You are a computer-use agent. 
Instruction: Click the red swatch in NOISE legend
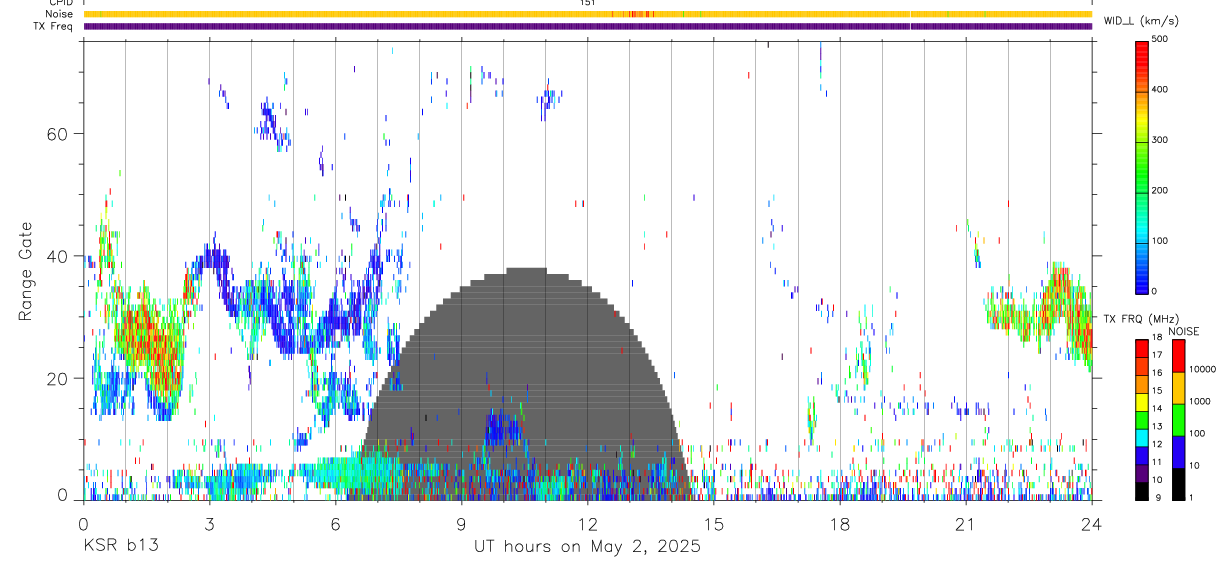click(1178, 355)
